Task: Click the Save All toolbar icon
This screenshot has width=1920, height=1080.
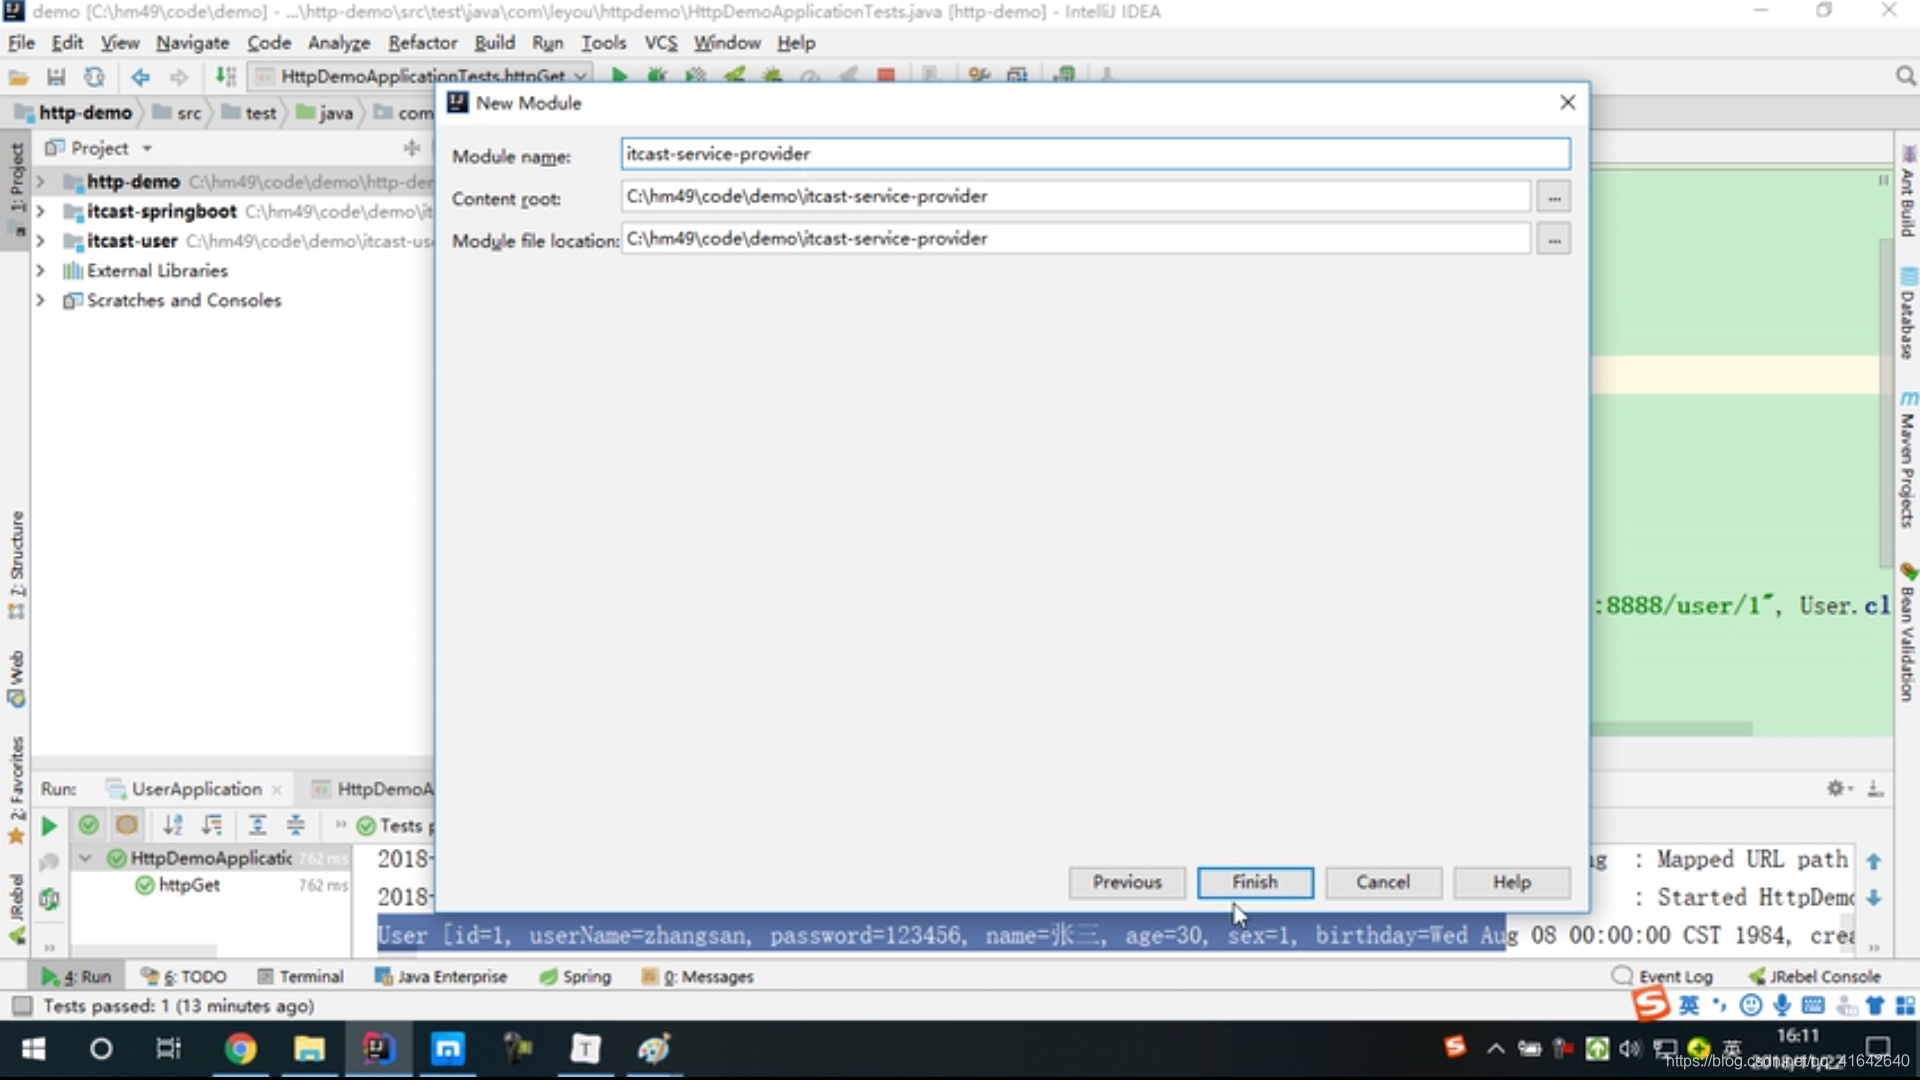Action: click(x=56, y=76)
